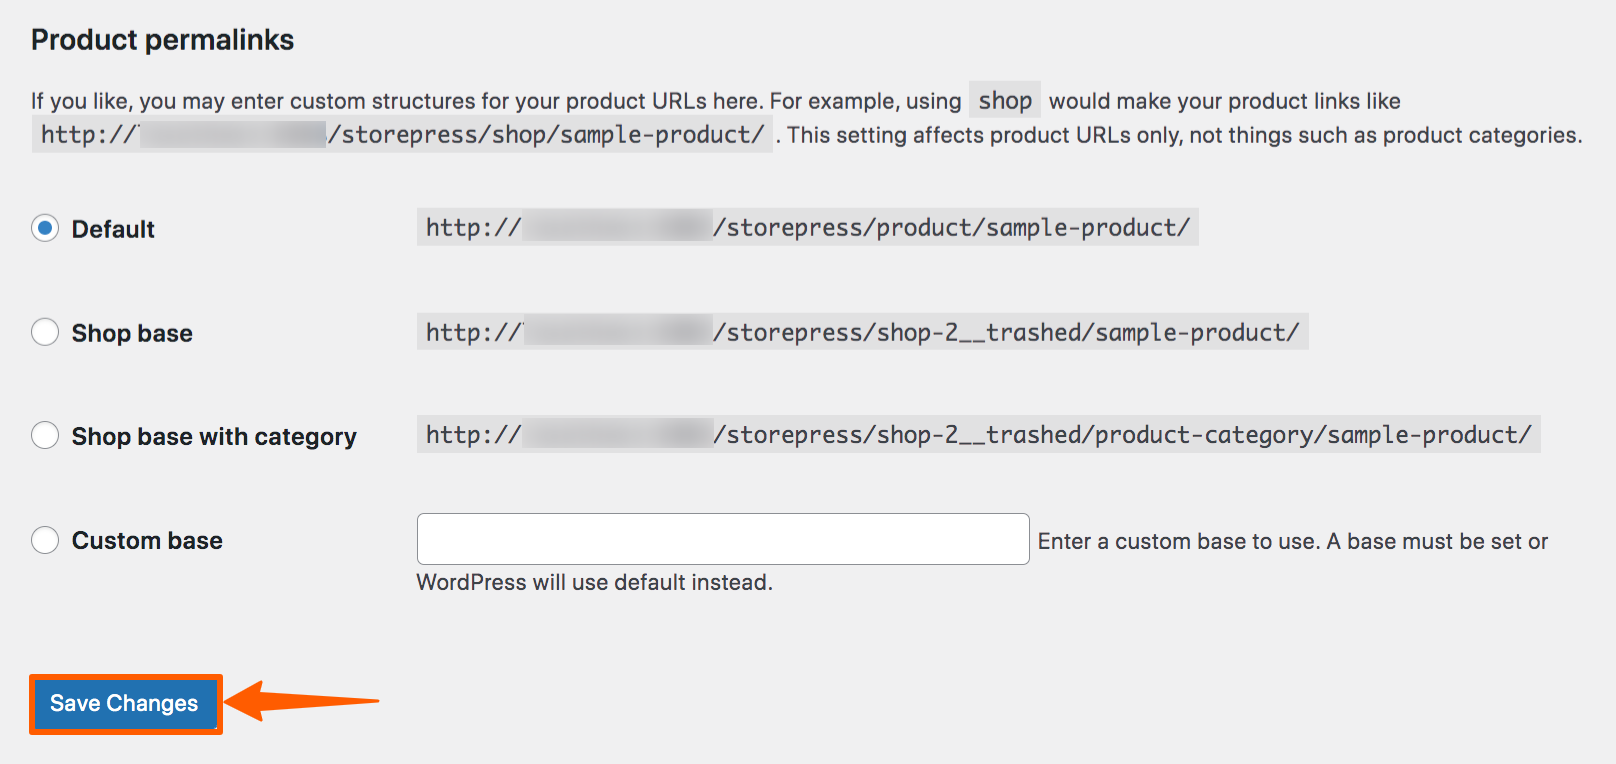This screenshot has width=1616, height=764.
Task: Click "Enter a custom base to use" hint
Action: tap(1292, 542)
